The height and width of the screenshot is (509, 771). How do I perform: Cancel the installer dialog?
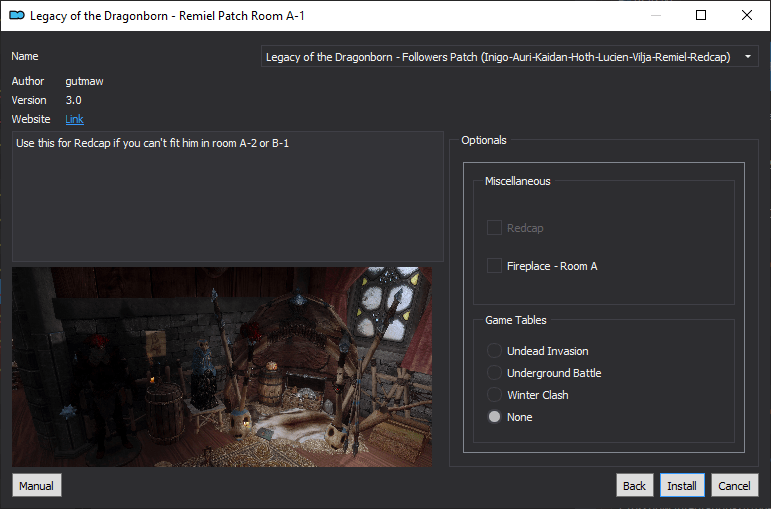[x=734, y=486]
